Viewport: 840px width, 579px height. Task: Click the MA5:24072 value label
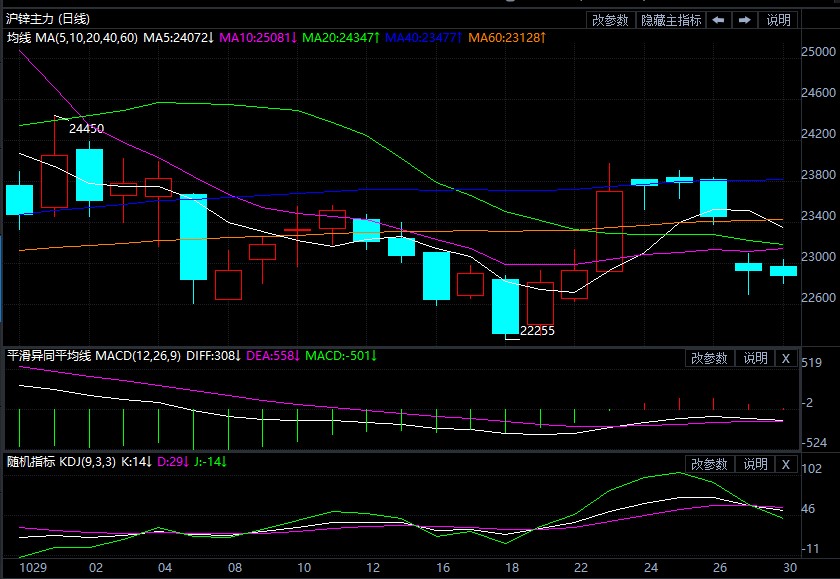coord(179,38)
